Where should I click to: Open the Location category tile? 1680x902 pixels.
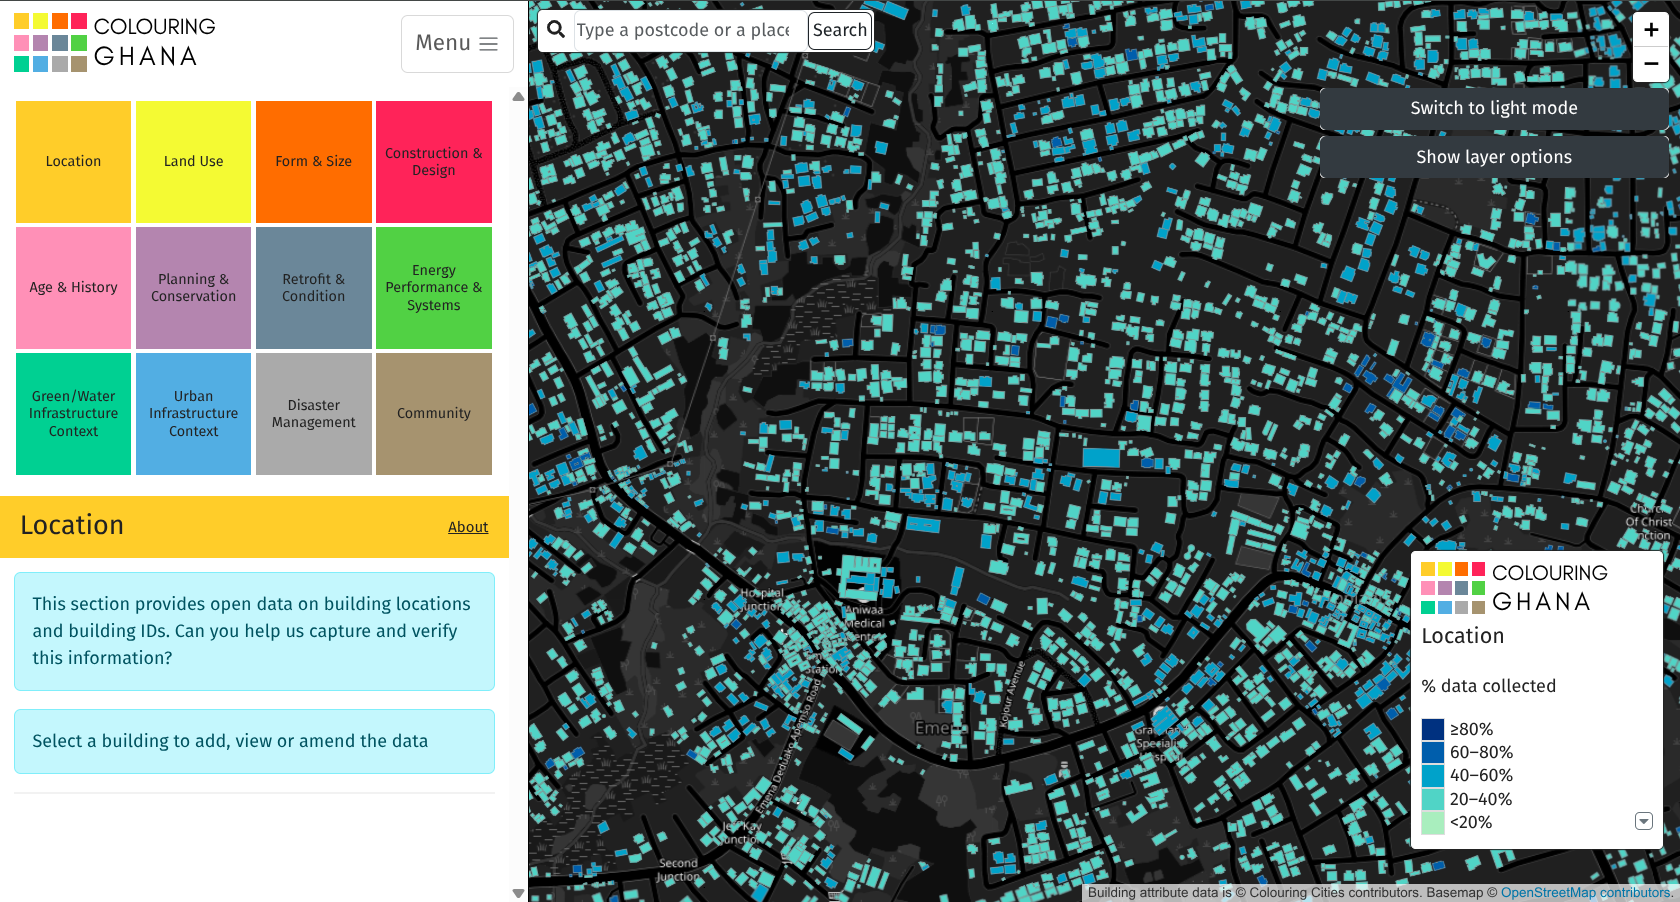[73, 162]
